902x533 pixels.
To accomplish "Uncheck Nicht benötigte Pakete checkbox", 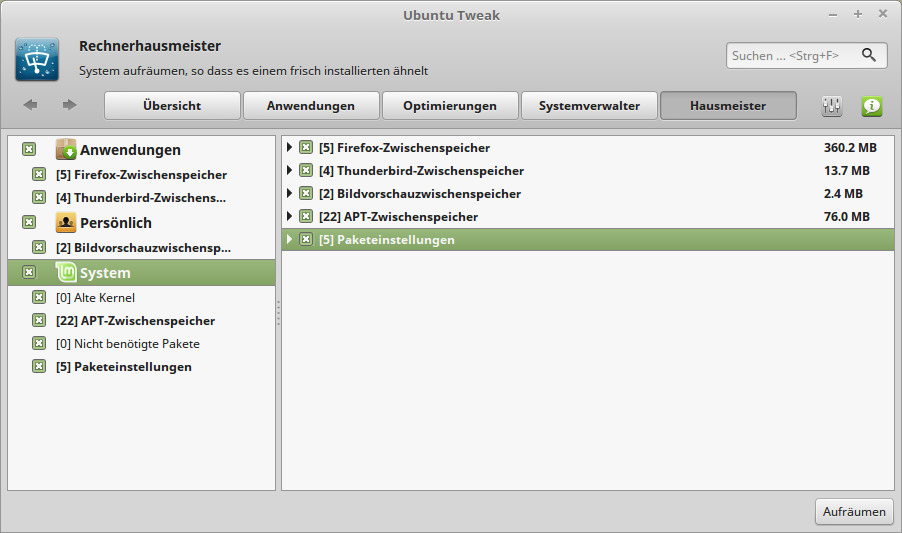I will pos(39,344).
